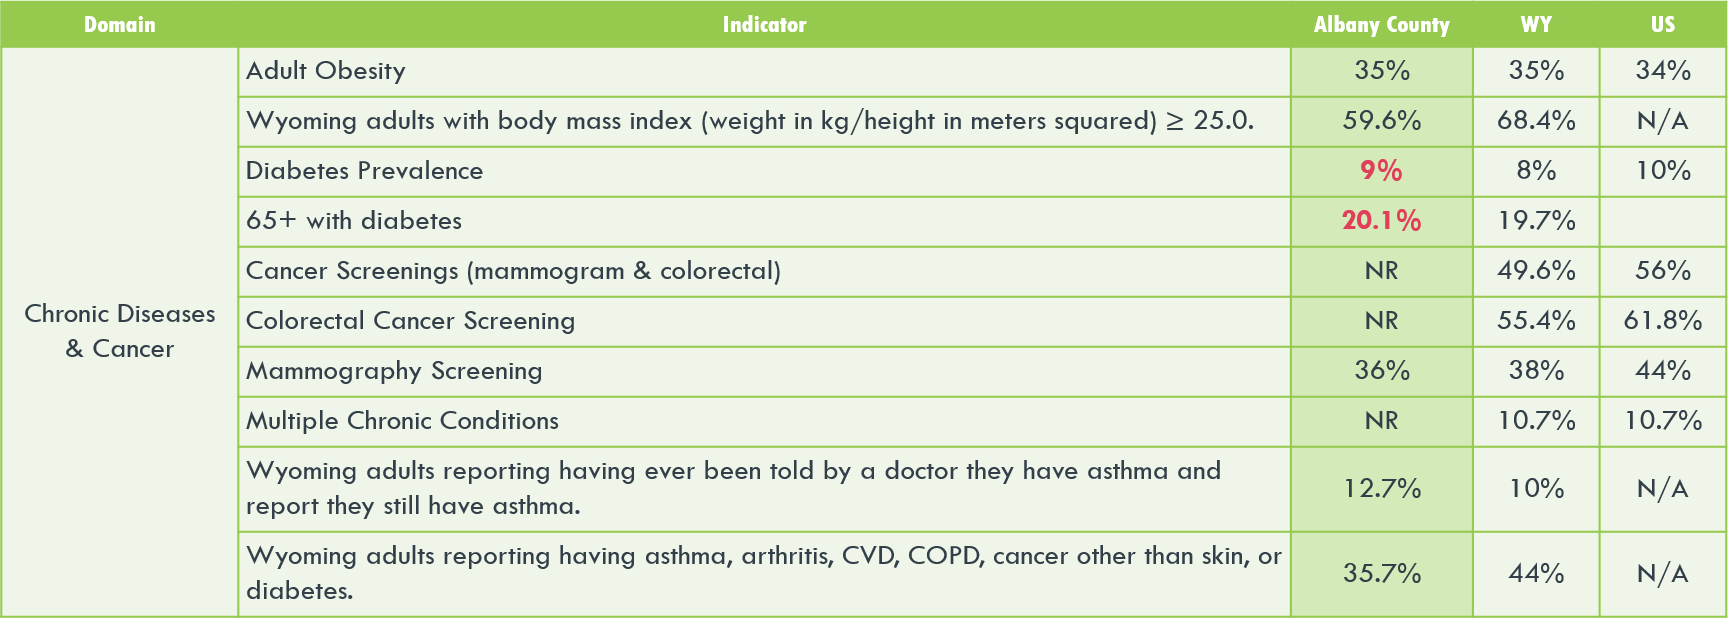Click the WY column header
Image resolution: width=1729 pixels, height=627 pixels.
pyautogui.click(x=1536, y=25)
